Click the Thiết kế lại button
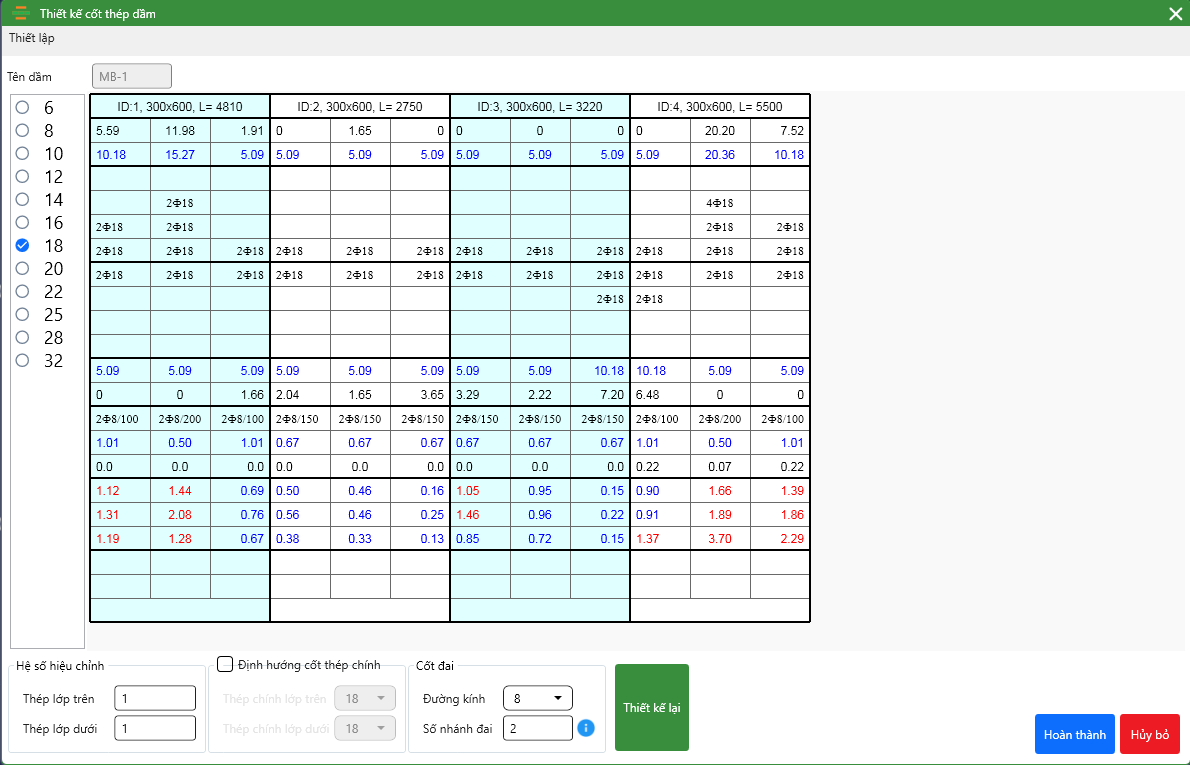 (652, 707)
